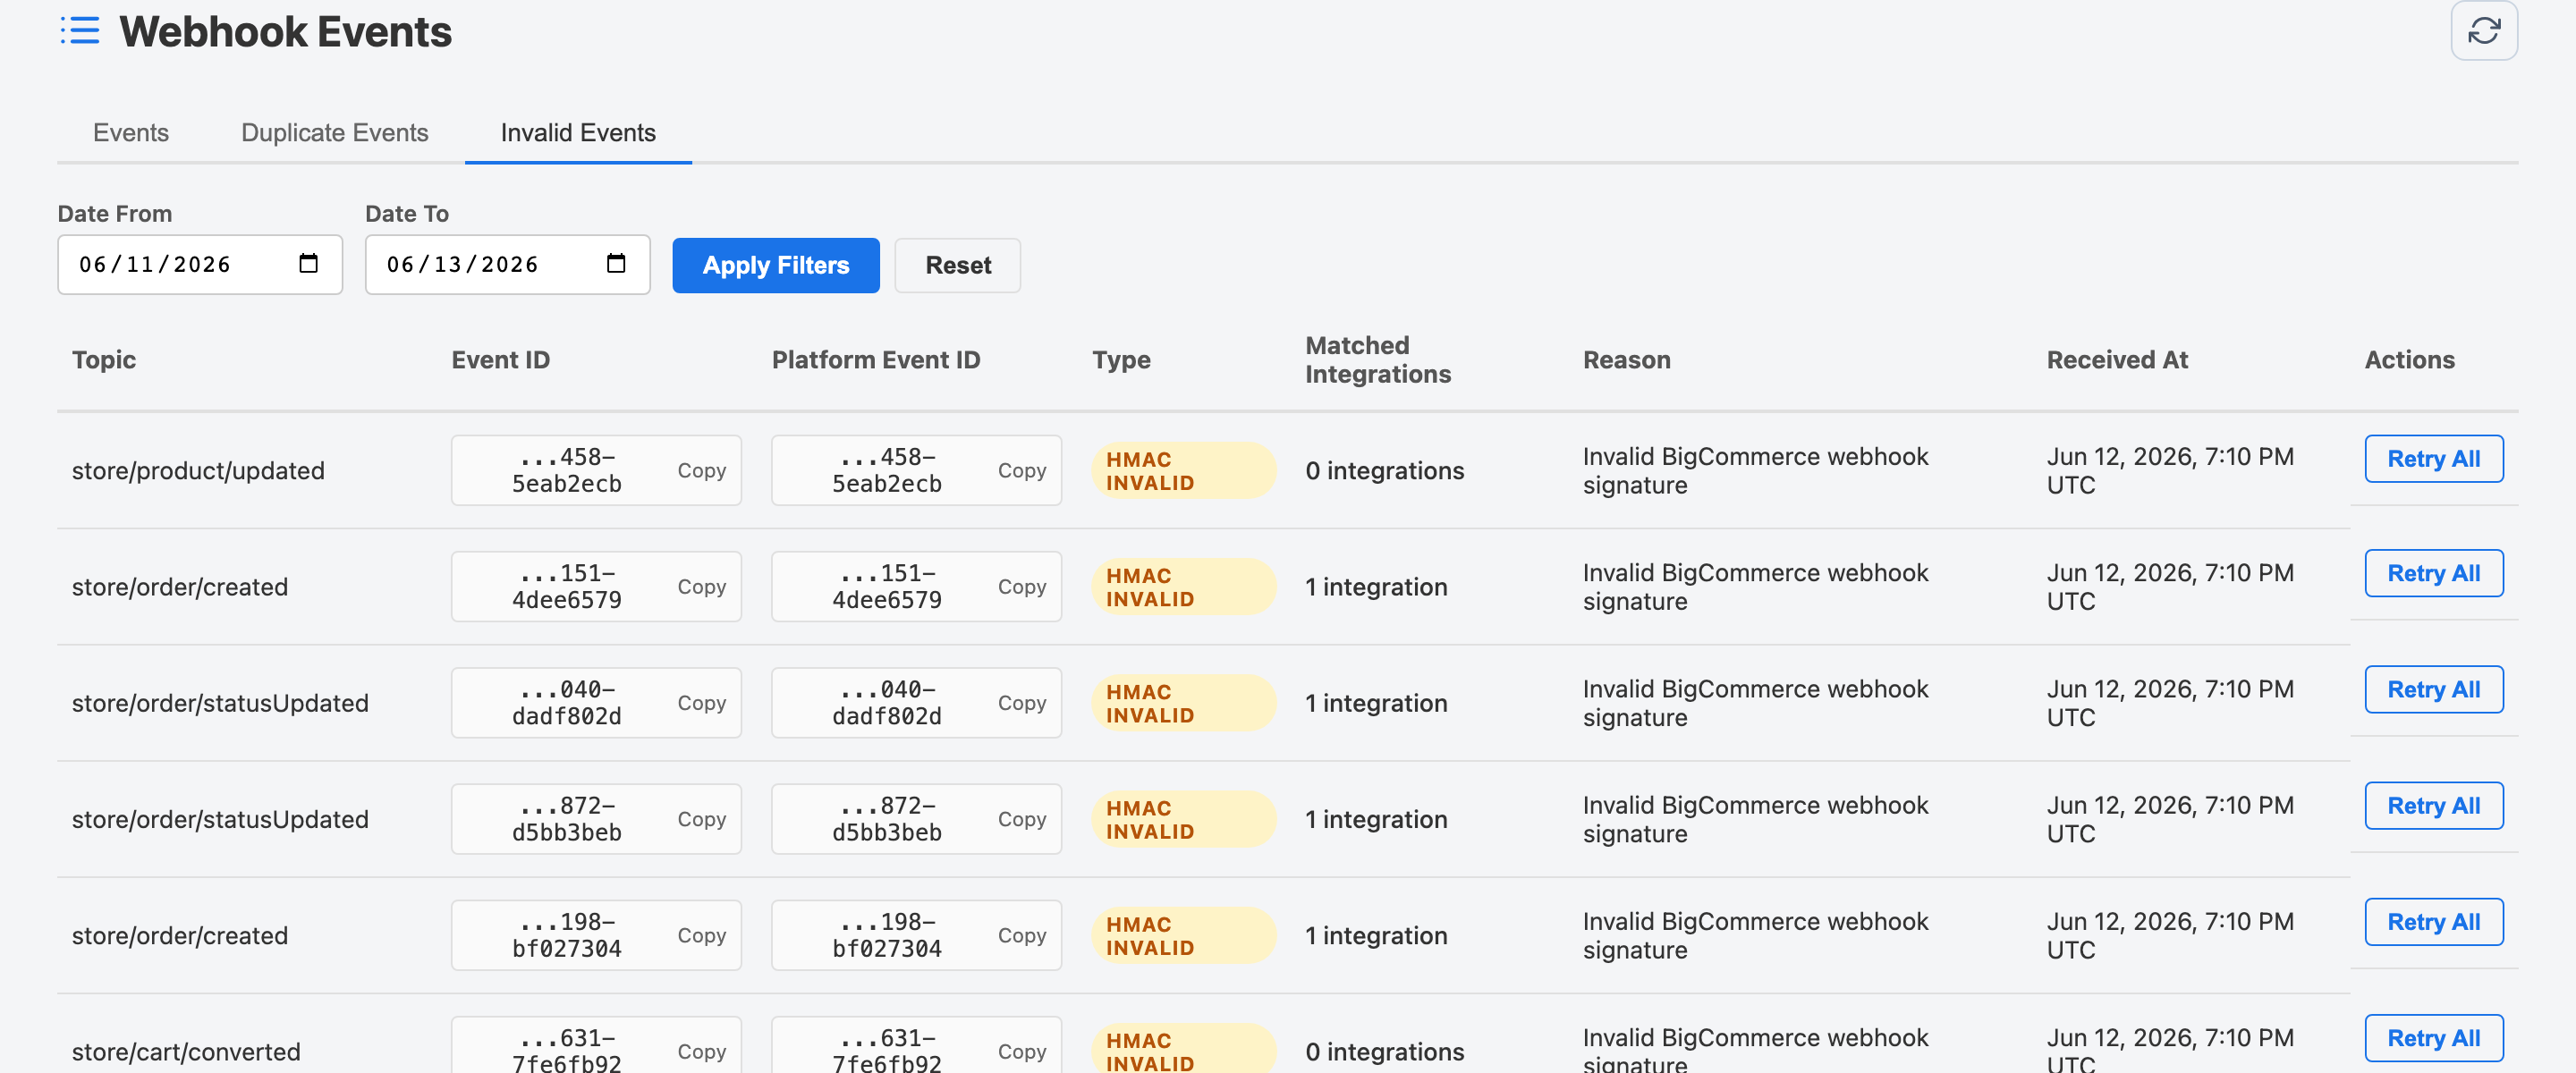Image resolution: width=2576 pixels, height=1073 pixels.
Task: Click the list icon beside Webhook Events
Action: click(x=80, y=31)
